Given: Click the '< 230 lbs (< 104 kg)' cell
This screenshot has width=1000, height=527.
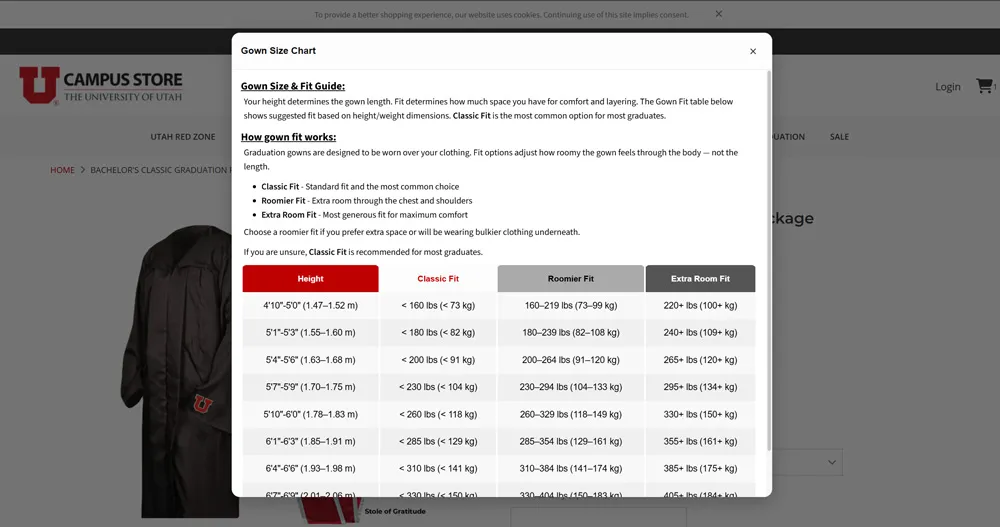Looking at the screenshot, I should pyautogui.click(x=438, y=387).
